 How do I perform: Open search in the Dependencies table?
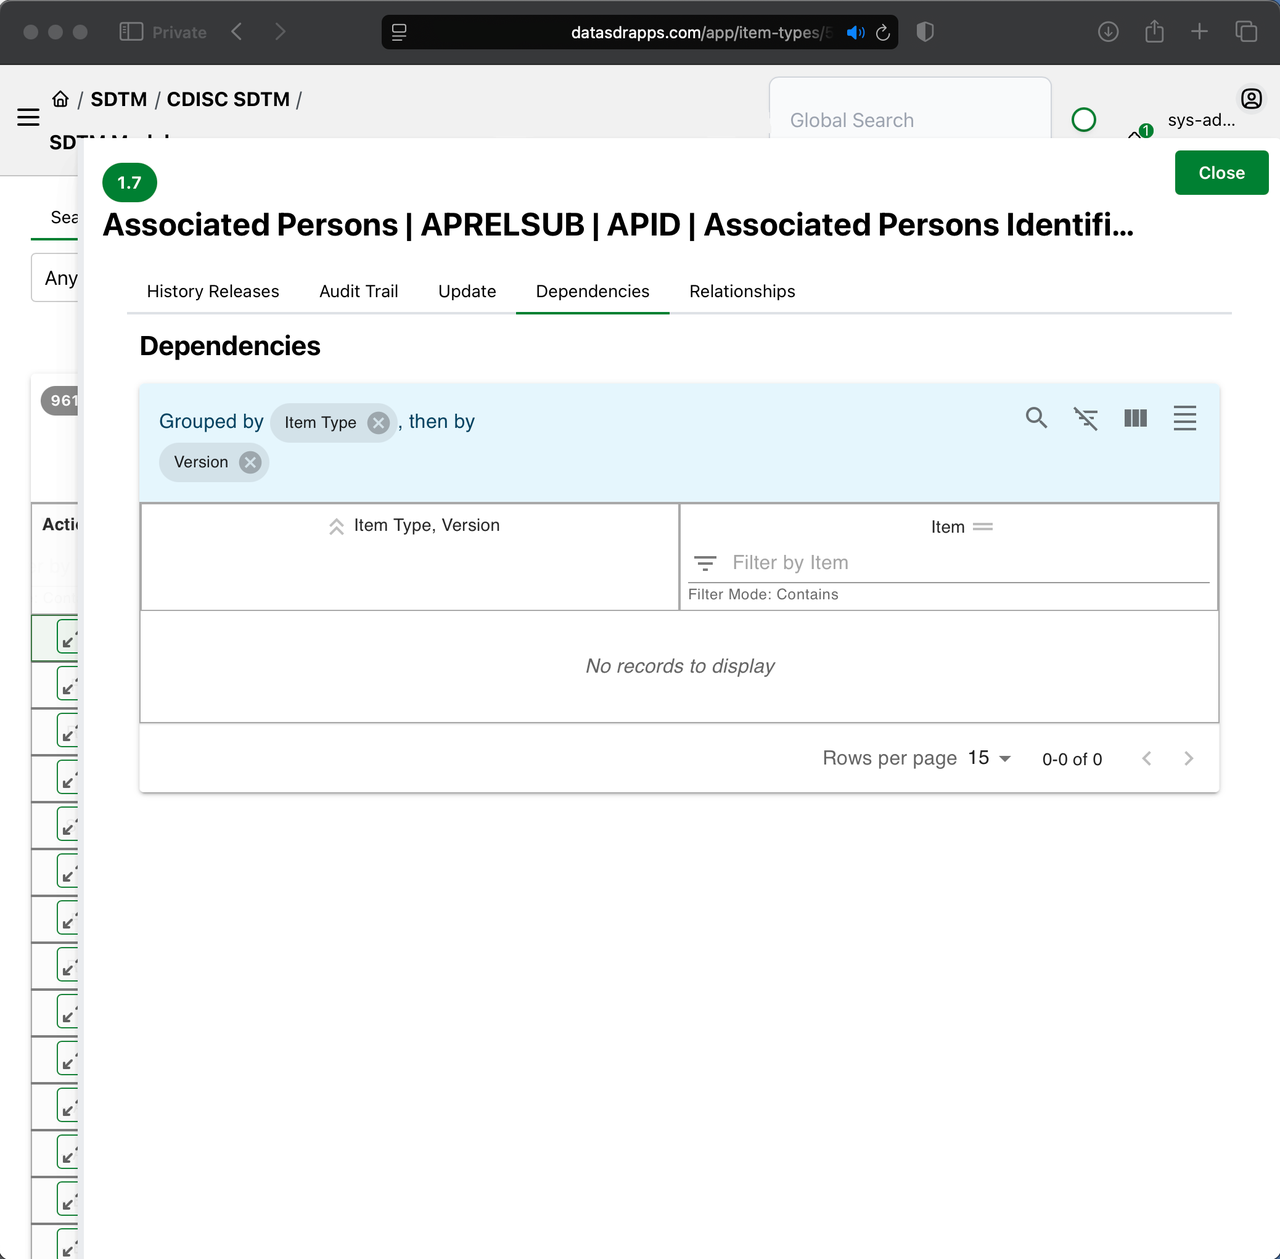point(1036,418)
